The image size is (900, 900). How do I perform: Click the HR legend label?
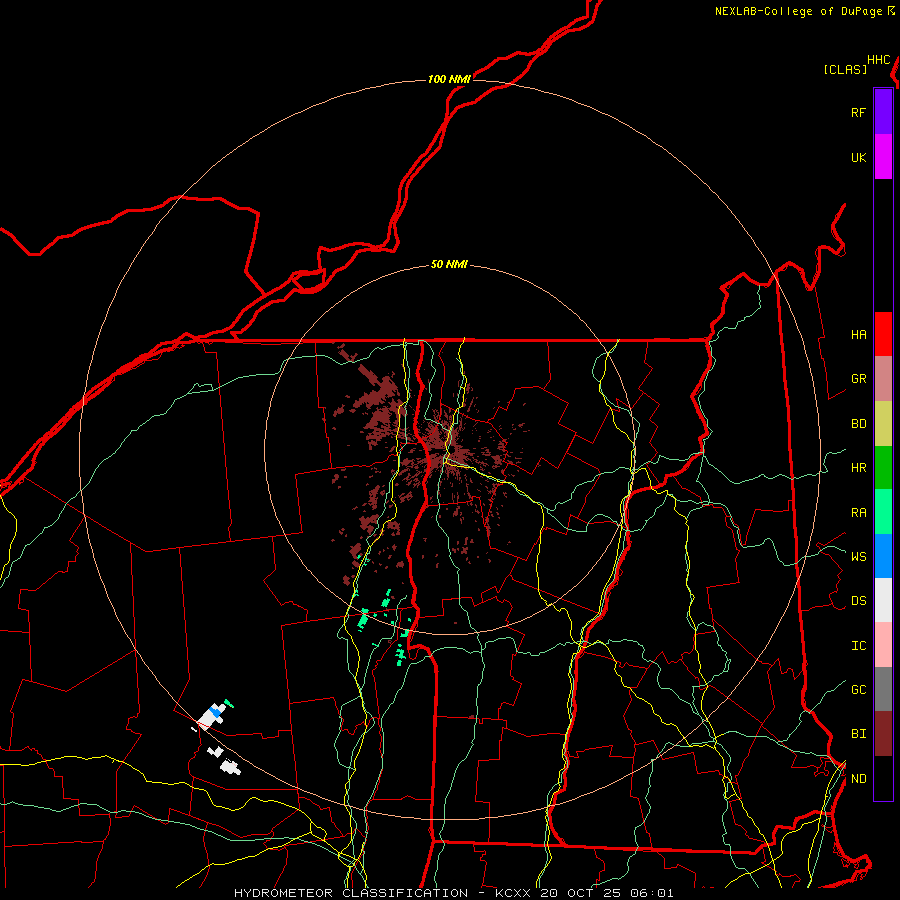tap(858, 468)
